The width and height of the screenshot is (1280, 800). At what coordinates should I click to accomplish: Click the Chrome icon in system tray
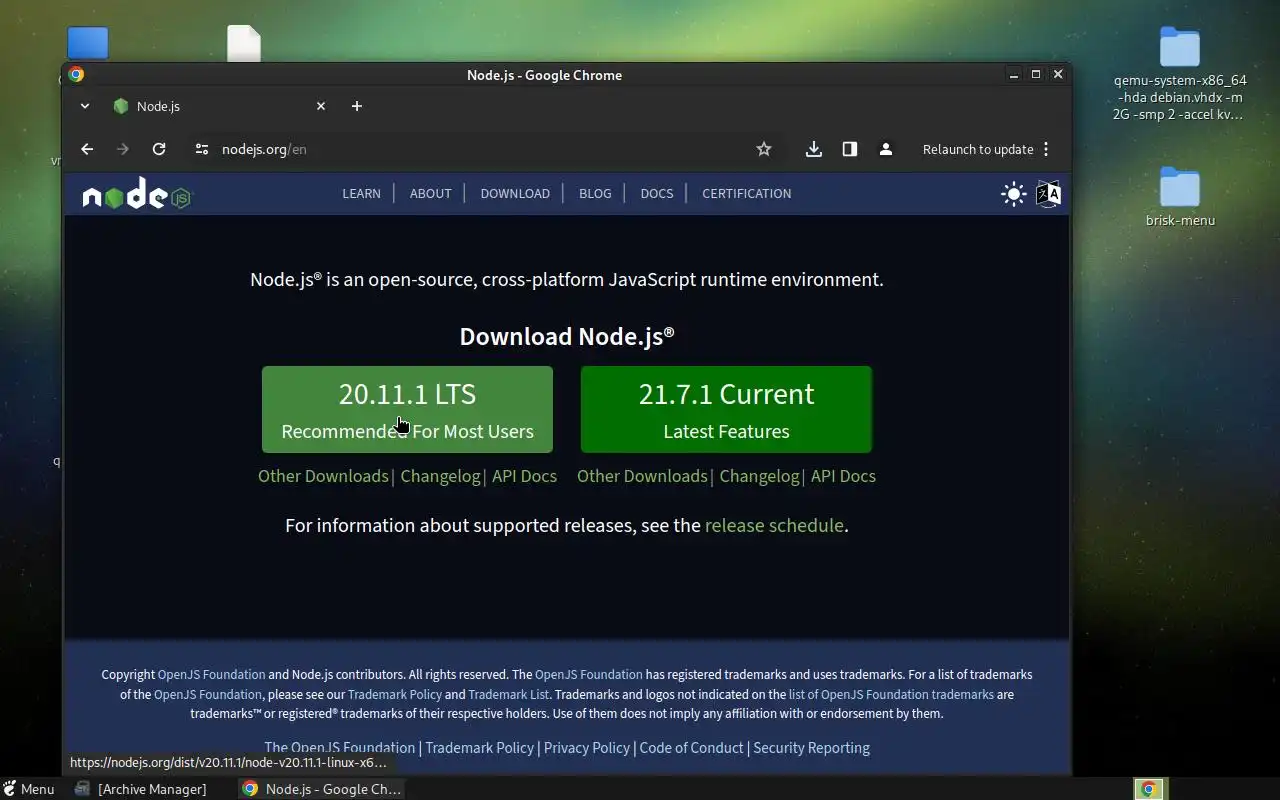tap(1149, 789)
